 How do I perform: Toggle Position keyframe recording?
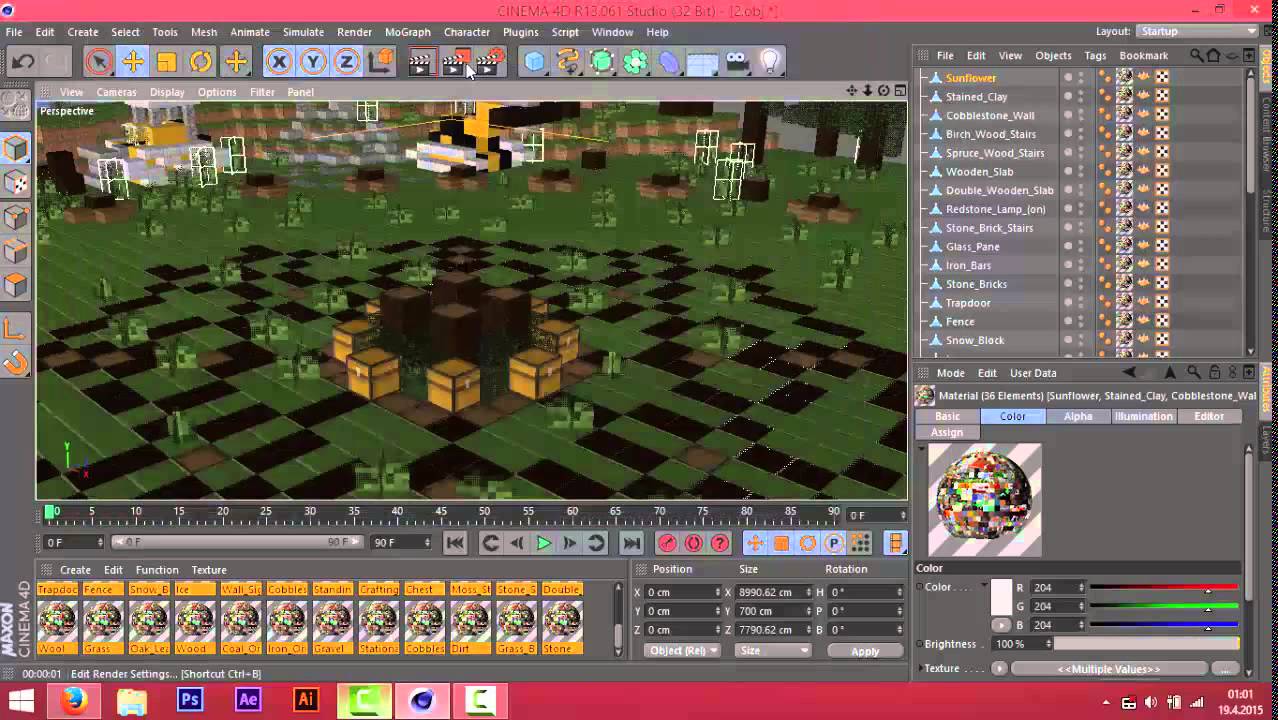tap(755, 543)
